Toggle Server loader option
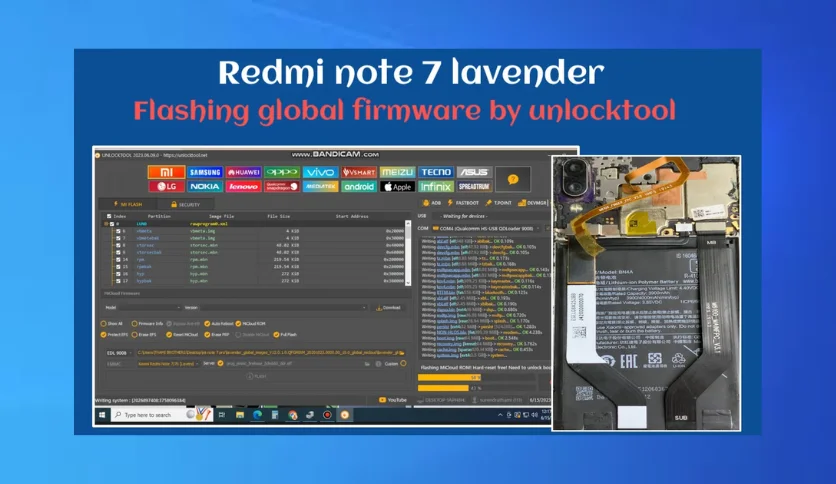The width and height of the screenshot is (836, 484). point(220,364)
